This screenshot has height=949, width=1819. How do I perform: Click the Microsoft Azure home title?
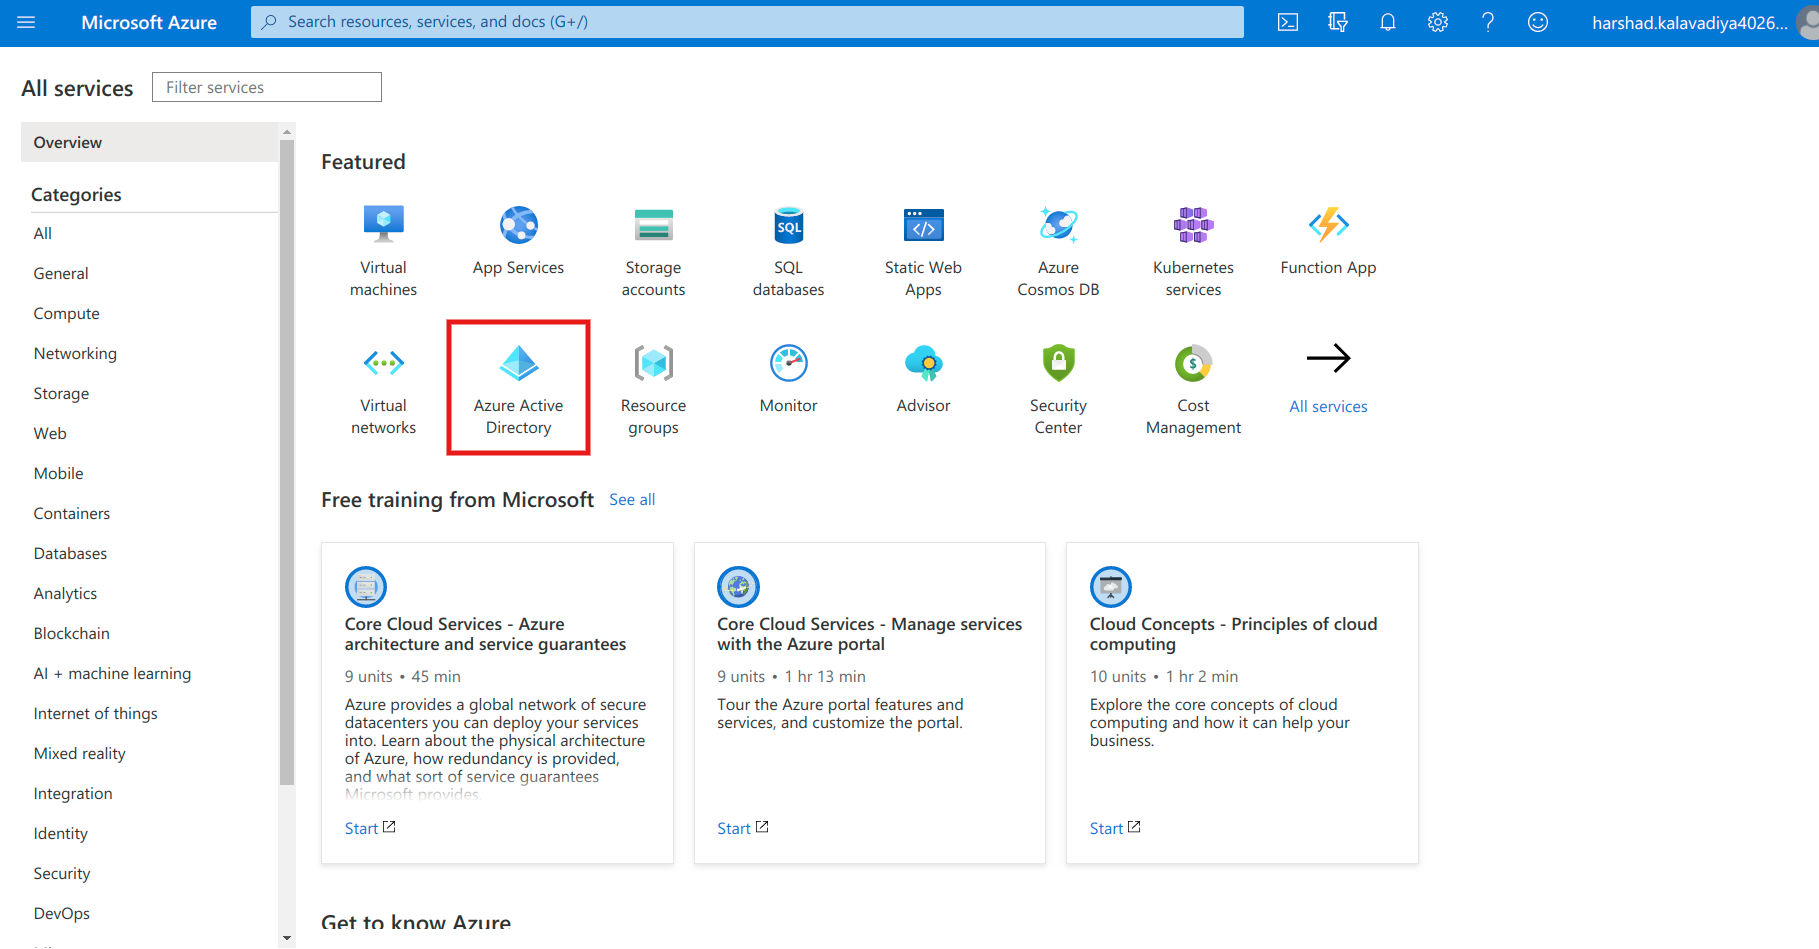tap(149, 22)
